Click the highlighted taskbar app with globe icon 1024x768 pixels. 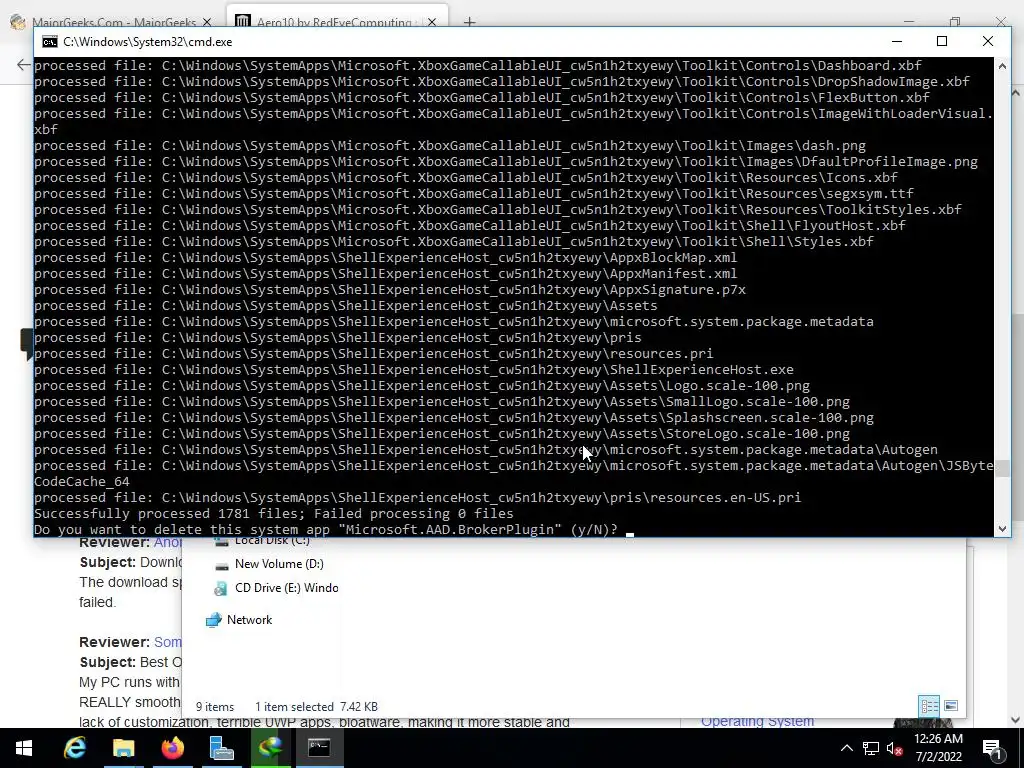click(270, 748)
